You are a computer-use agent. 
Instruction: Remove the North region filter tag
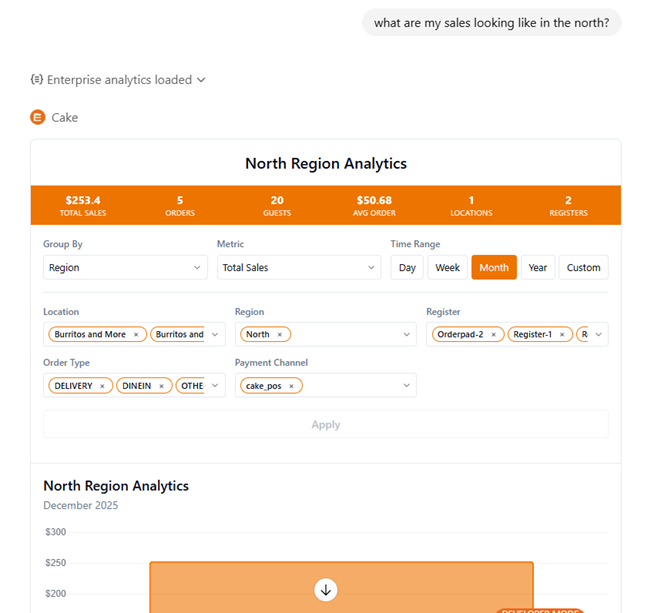tap(280, 335)
